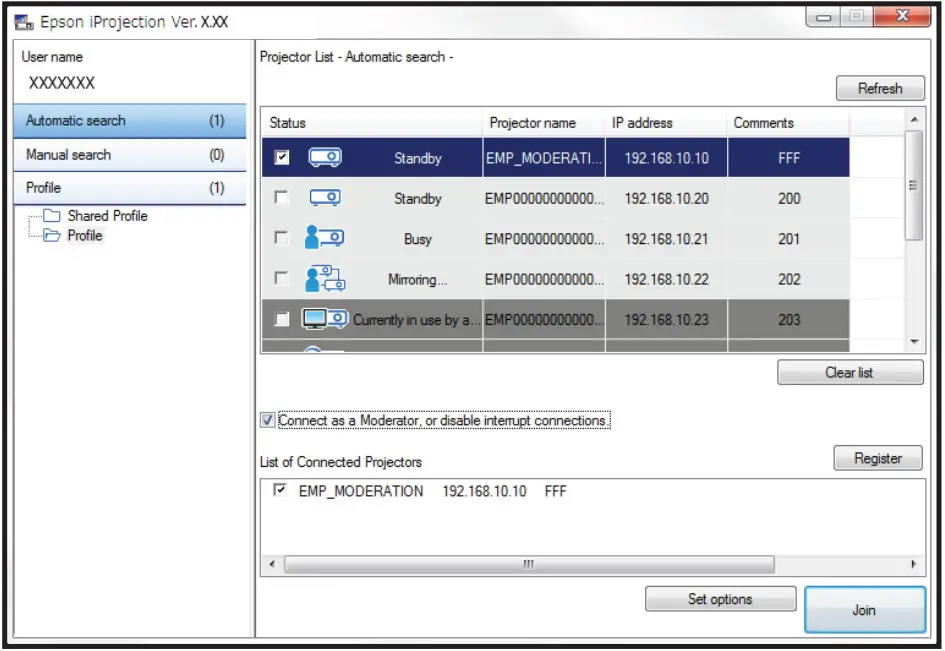Uncheck the EMP_MODERATION projector in Automatic search
Screen dimensions: 945x651
pyautogui.click(x=281, y=157)
